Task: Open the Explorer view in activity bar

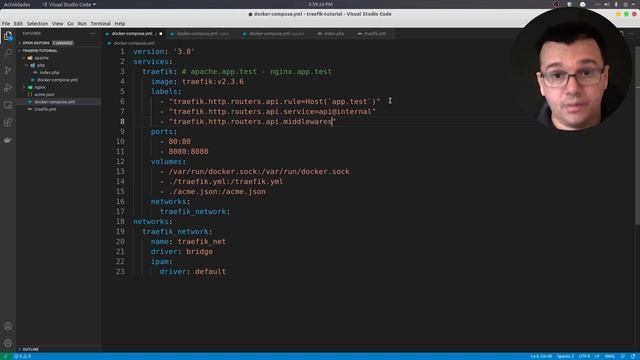Action: coord(8,36)
